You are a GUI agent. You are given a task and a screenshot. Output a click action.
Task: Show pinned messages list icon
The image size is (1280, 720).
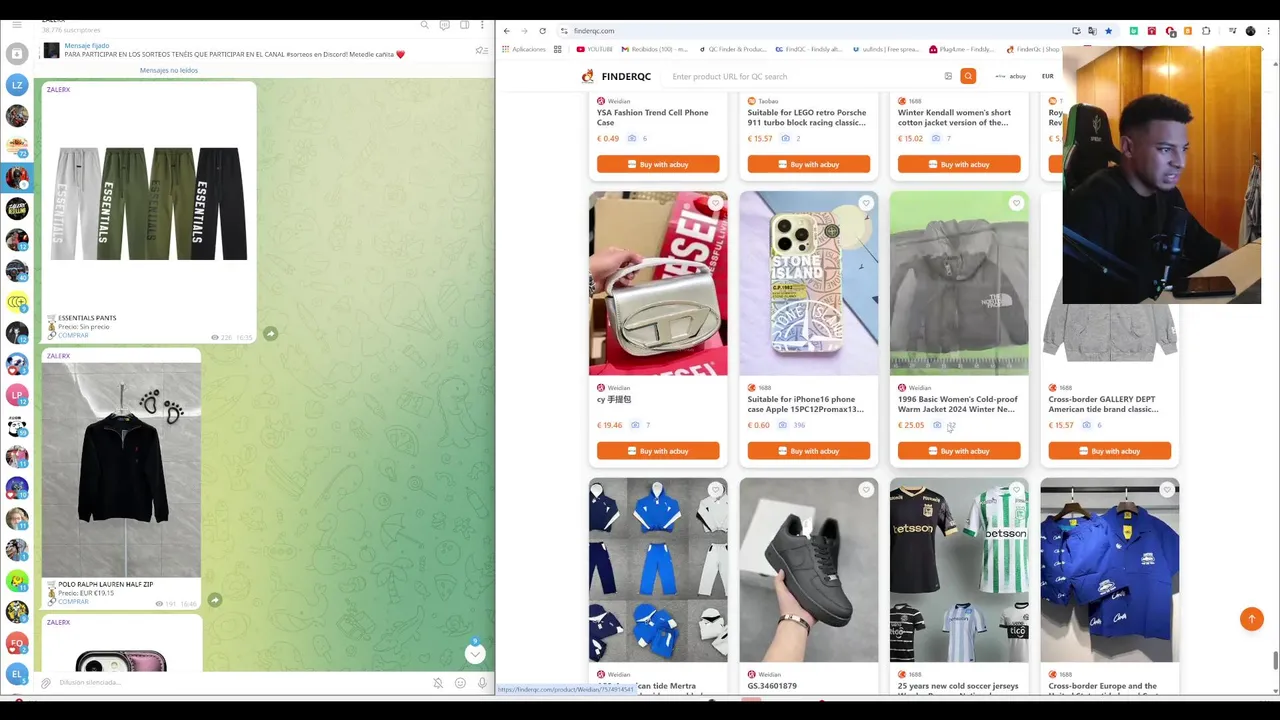coord(481,50)
